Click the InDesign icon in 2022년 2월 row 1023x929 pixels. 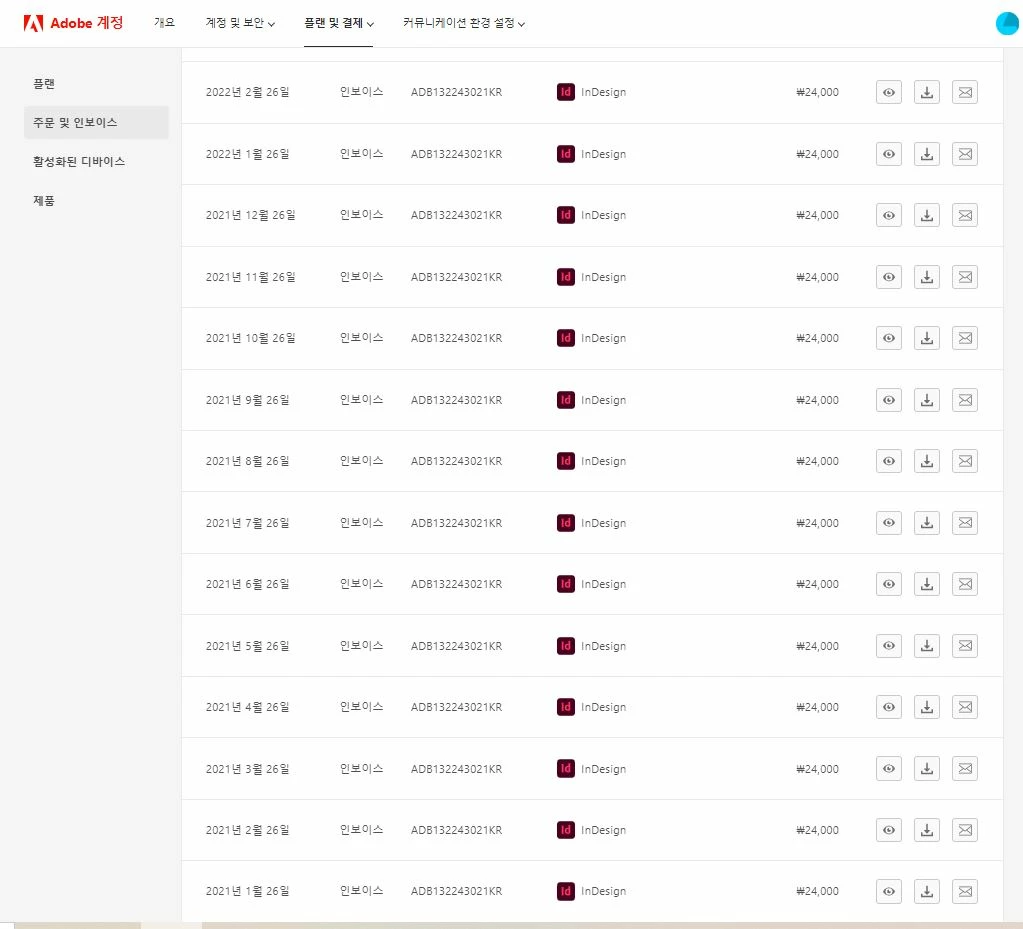[x=566, y=92]
